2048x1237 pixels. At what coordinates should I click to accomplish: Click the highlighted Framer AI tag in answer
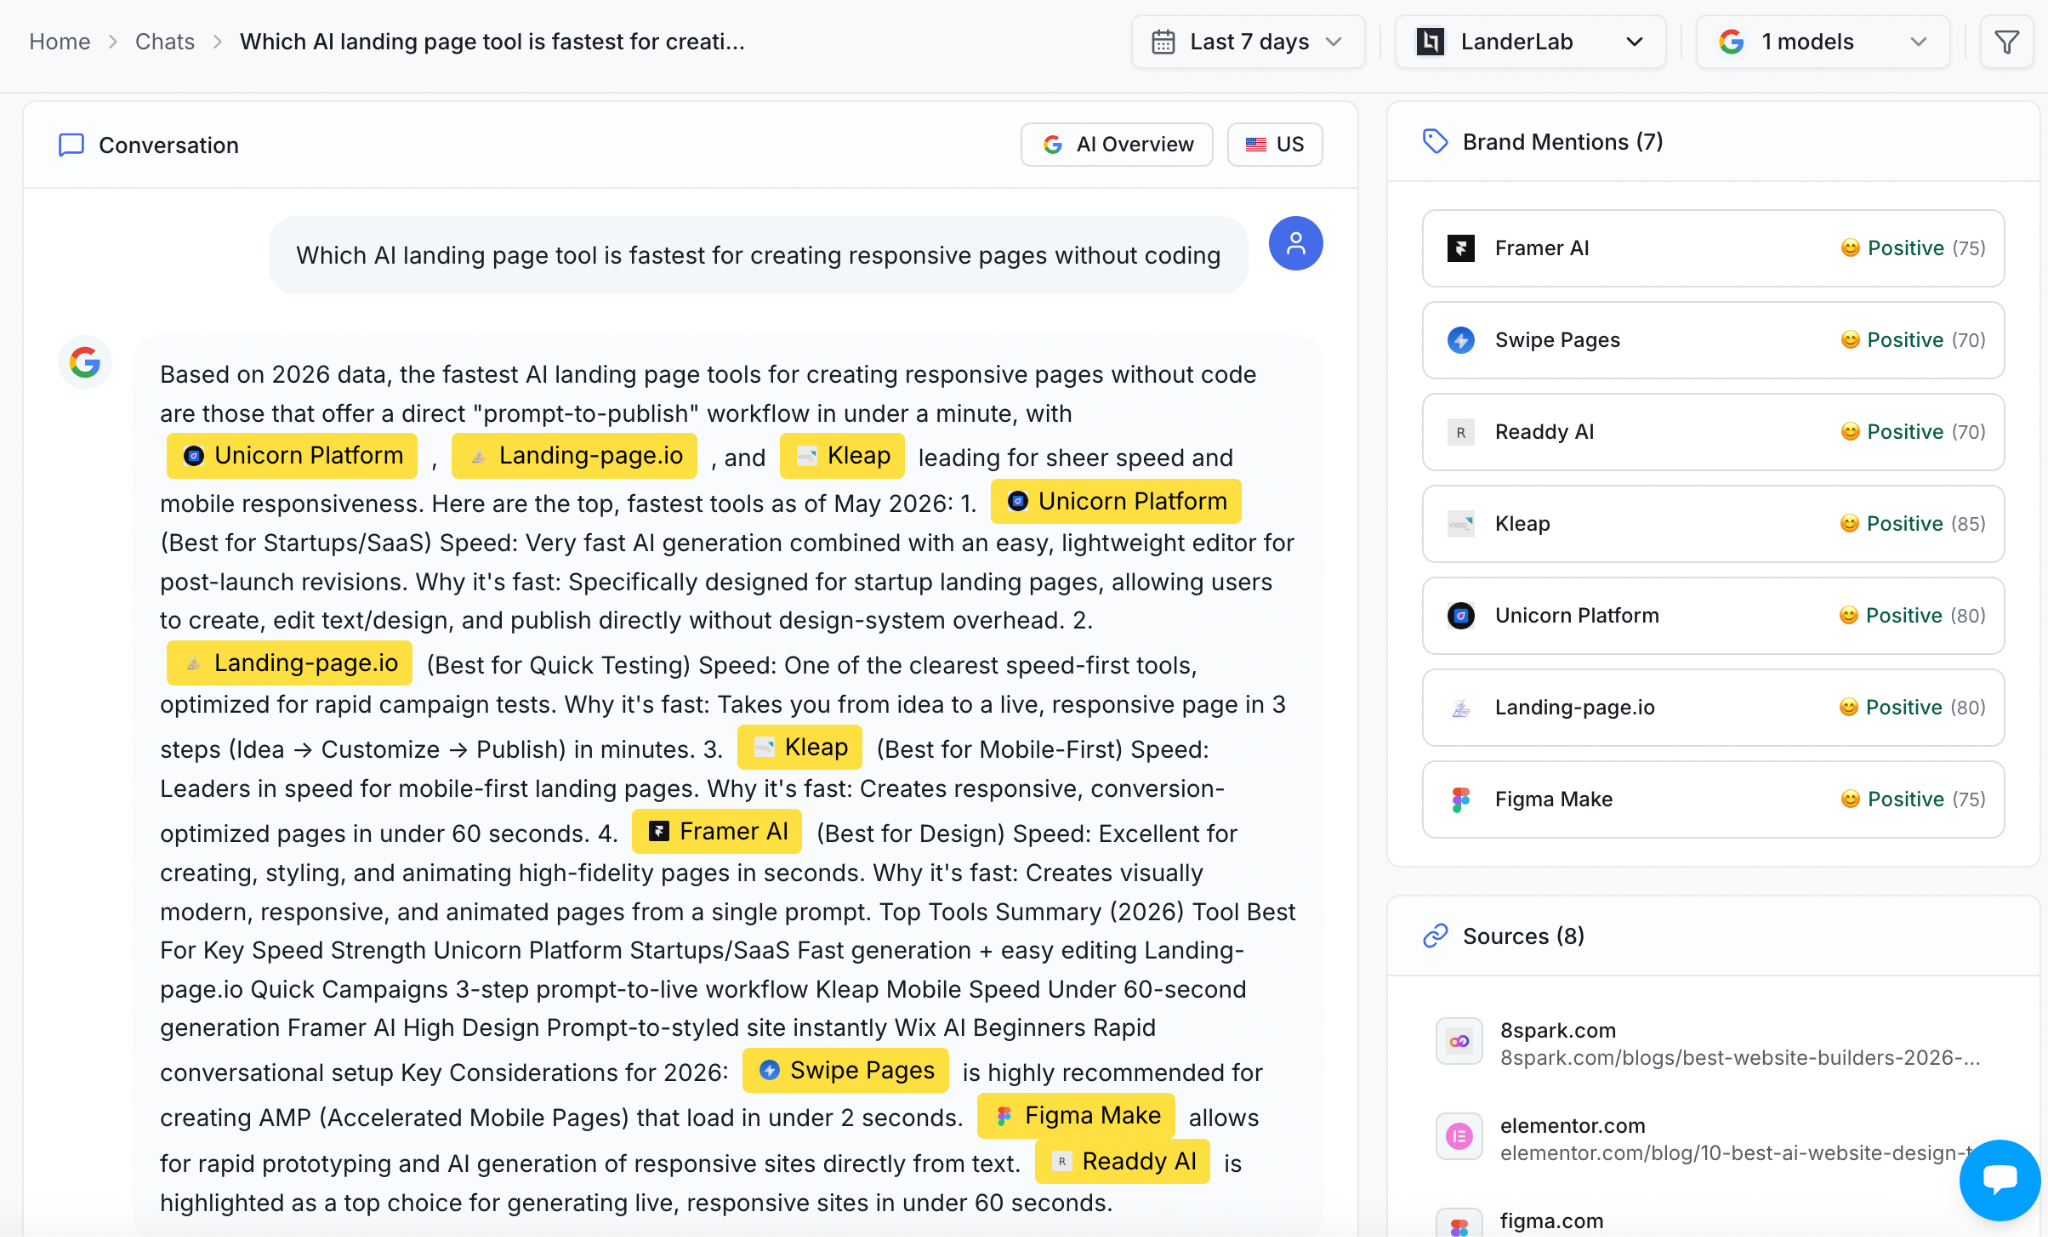pos(718,832)
